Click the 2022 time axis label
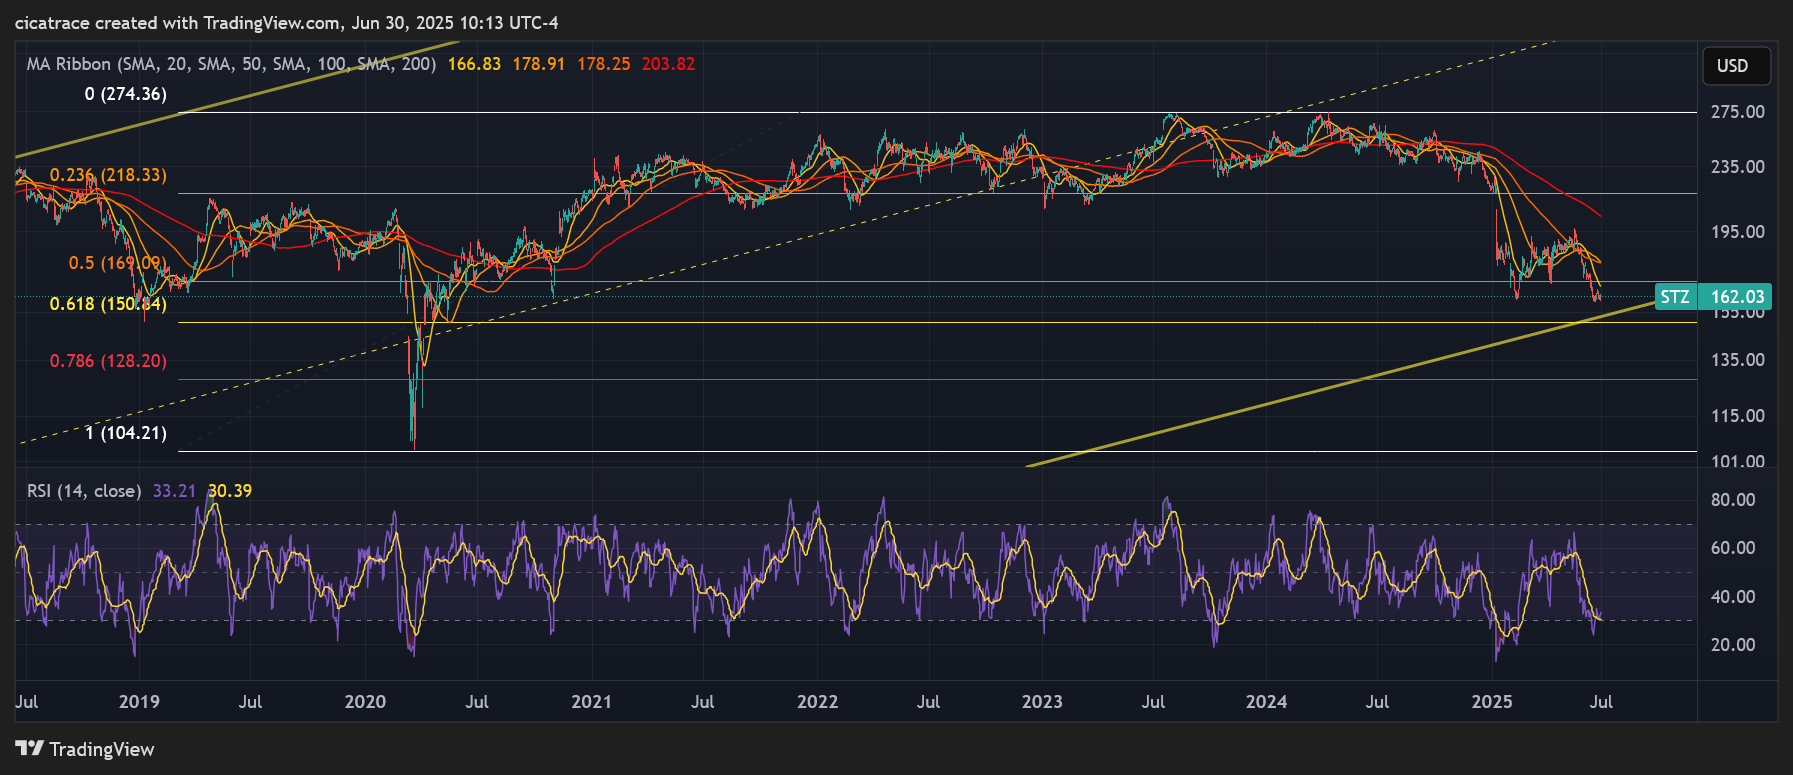This screenshot has height=775, width=1793. (817, 702)
